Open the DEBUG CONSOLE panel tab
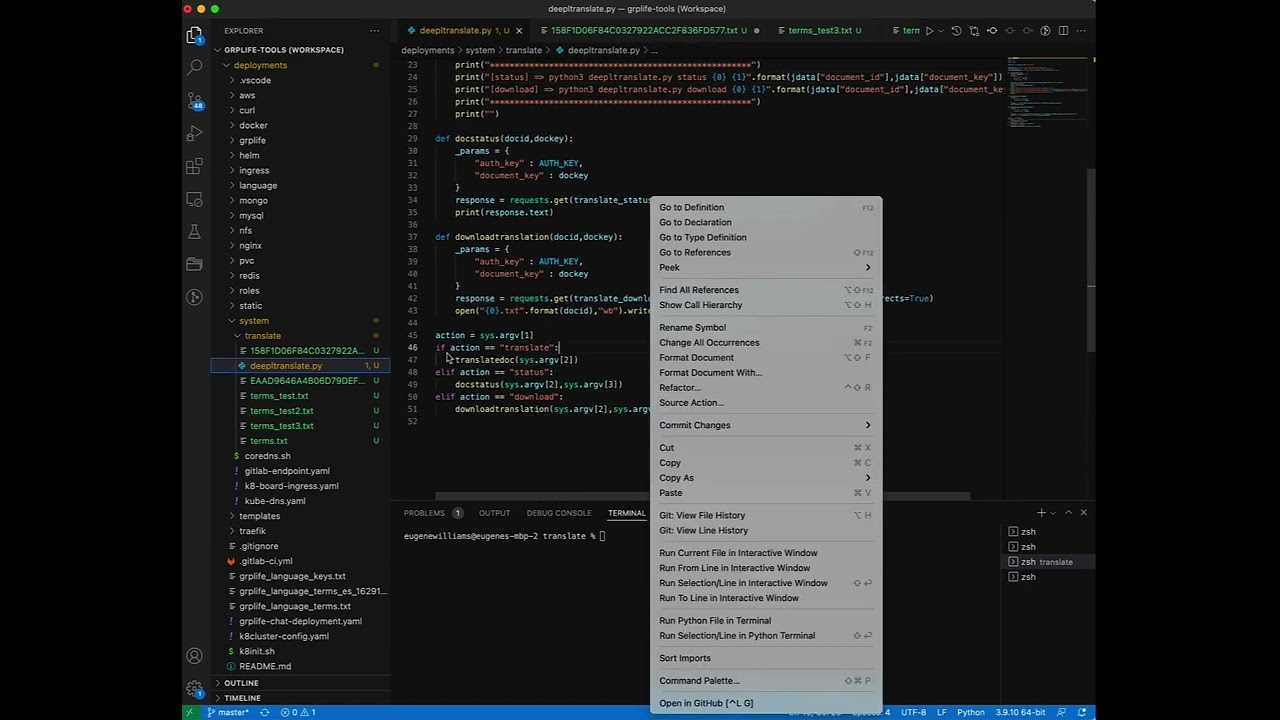 (x=559, y=513)
